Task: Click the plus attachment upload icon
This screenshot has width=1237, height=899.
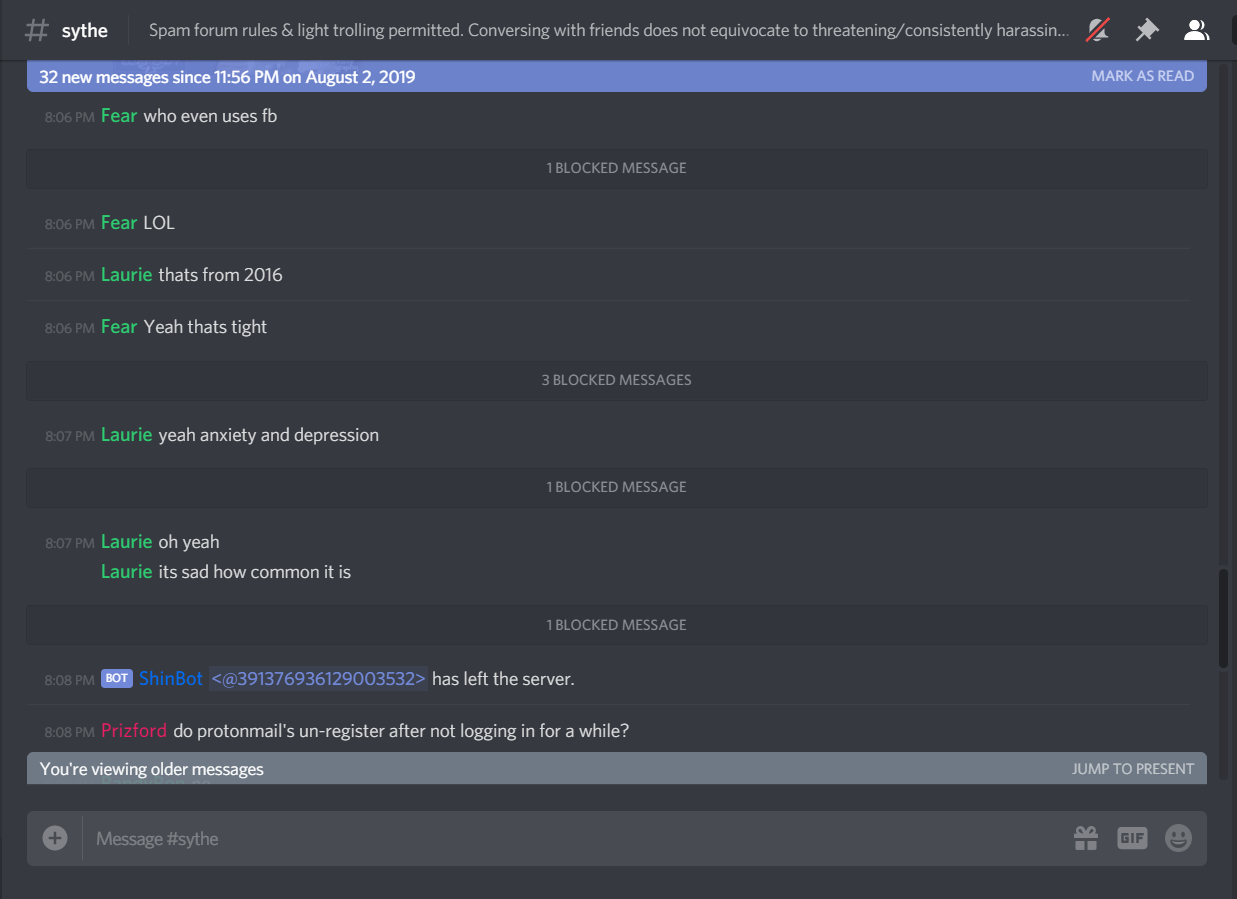Action: 55,838
